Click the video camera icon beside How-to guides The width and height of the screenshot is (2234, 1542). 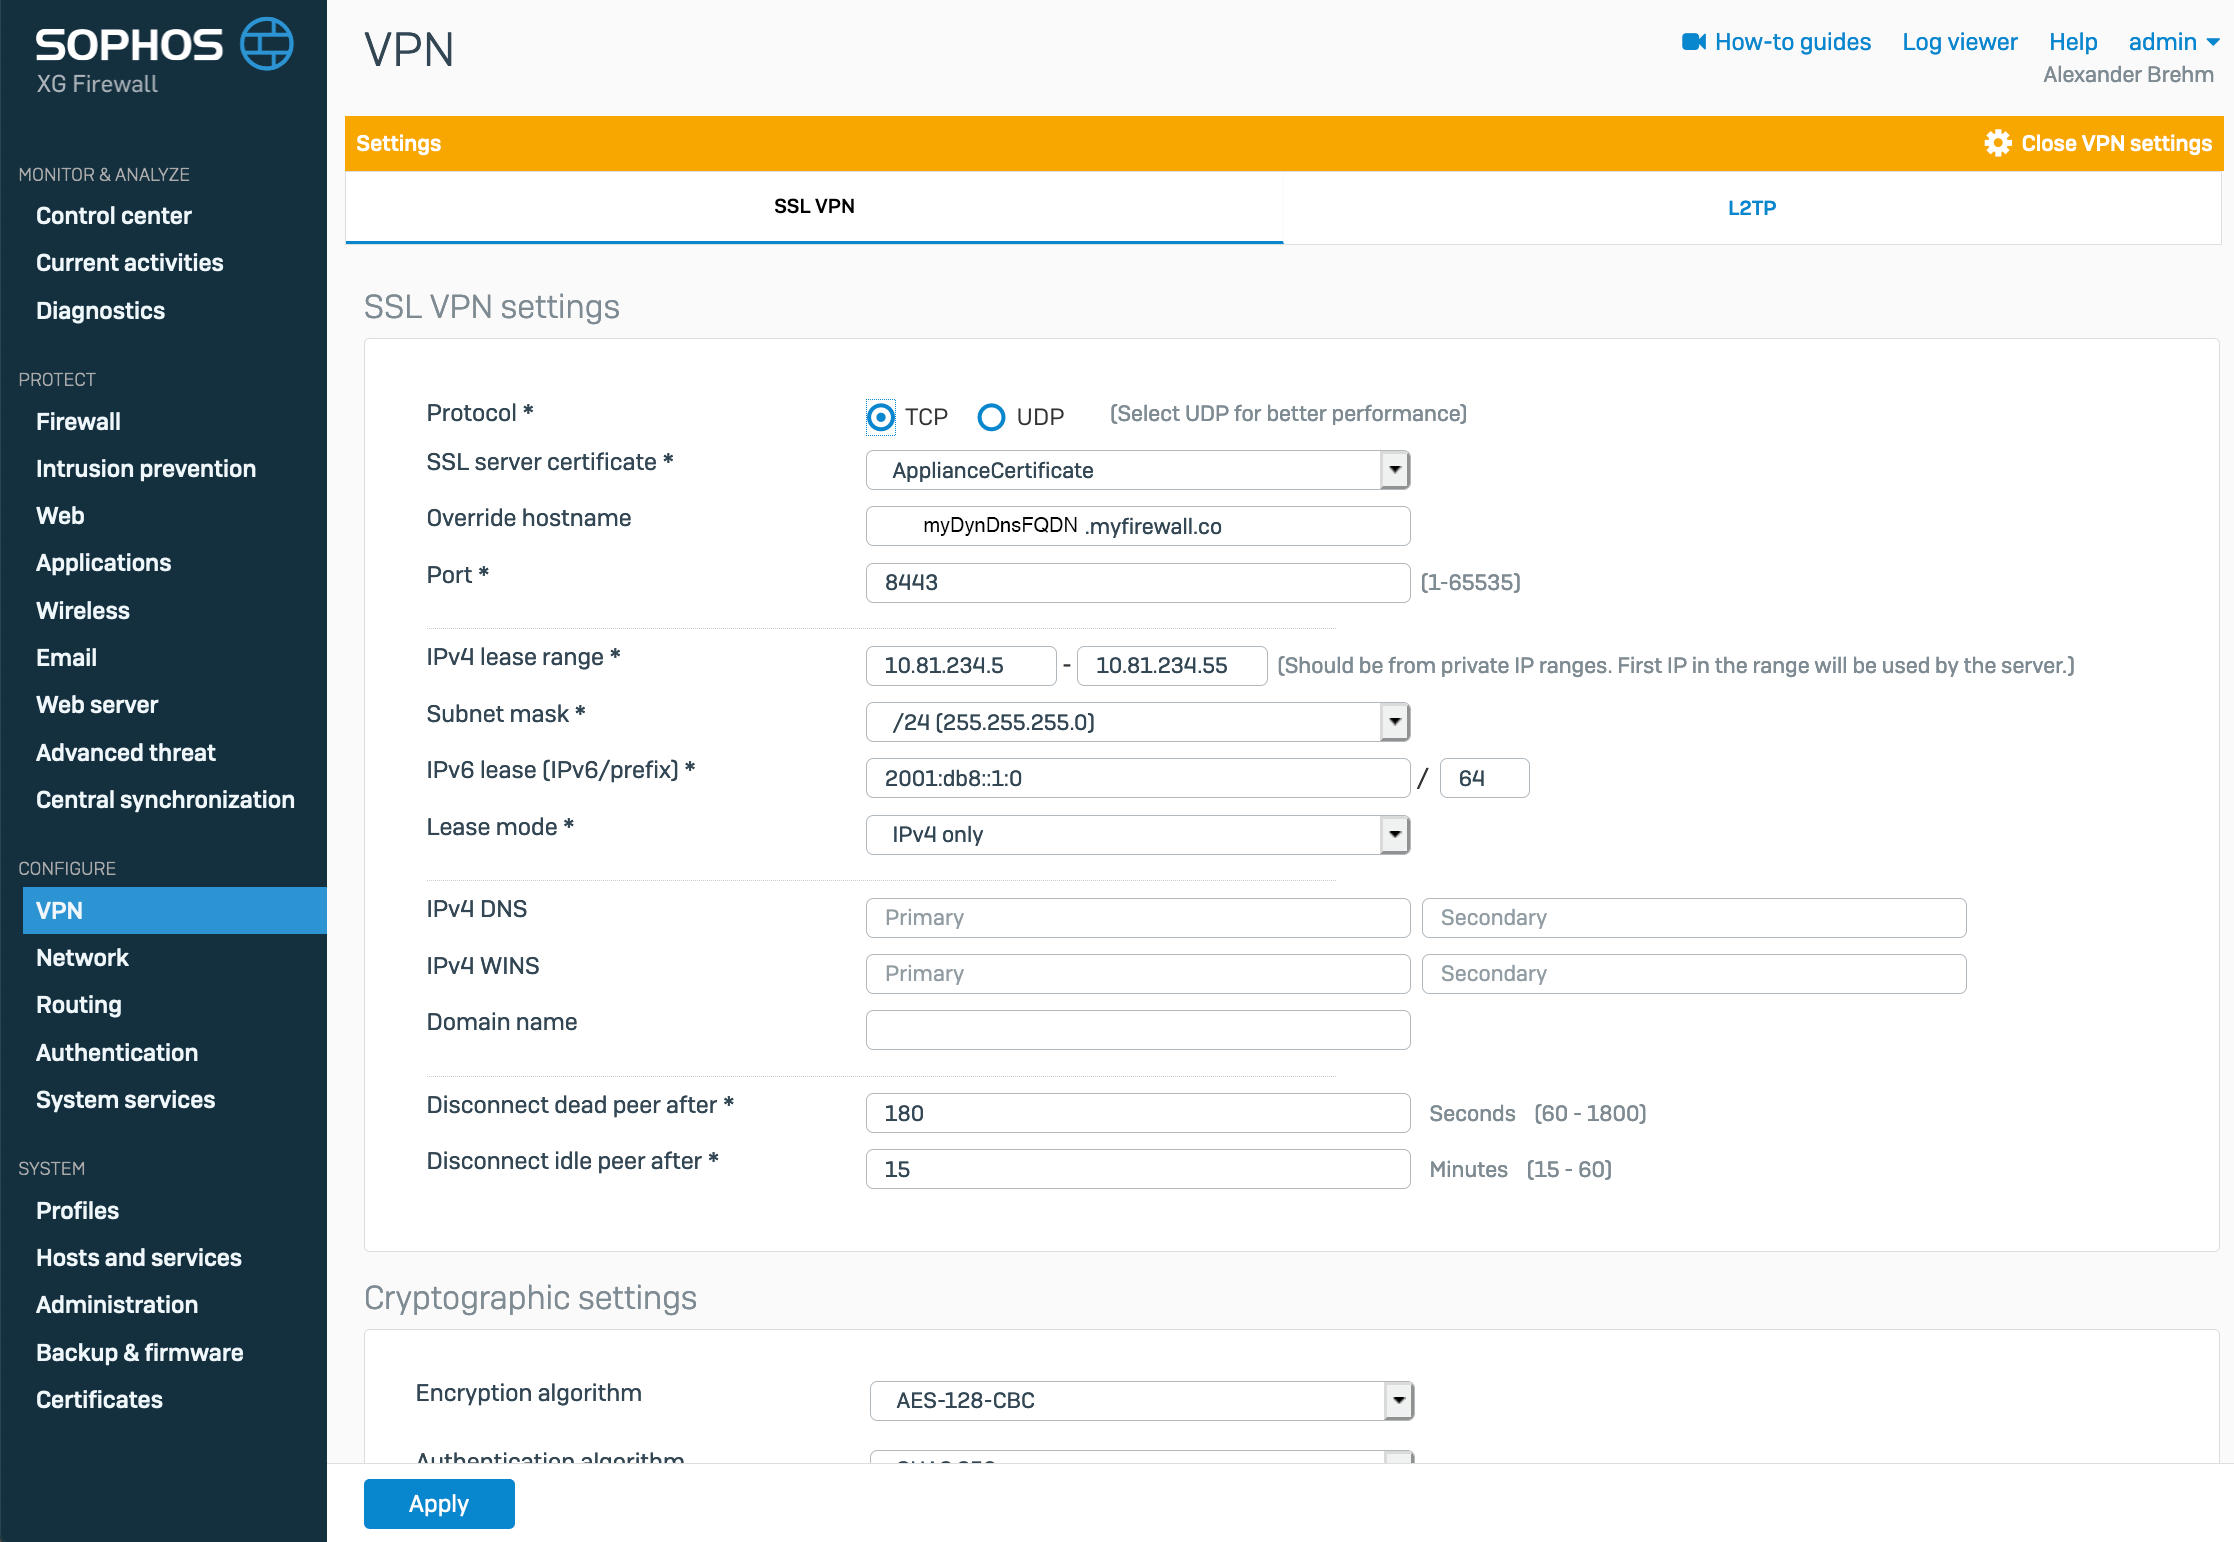pos(1692,42)
